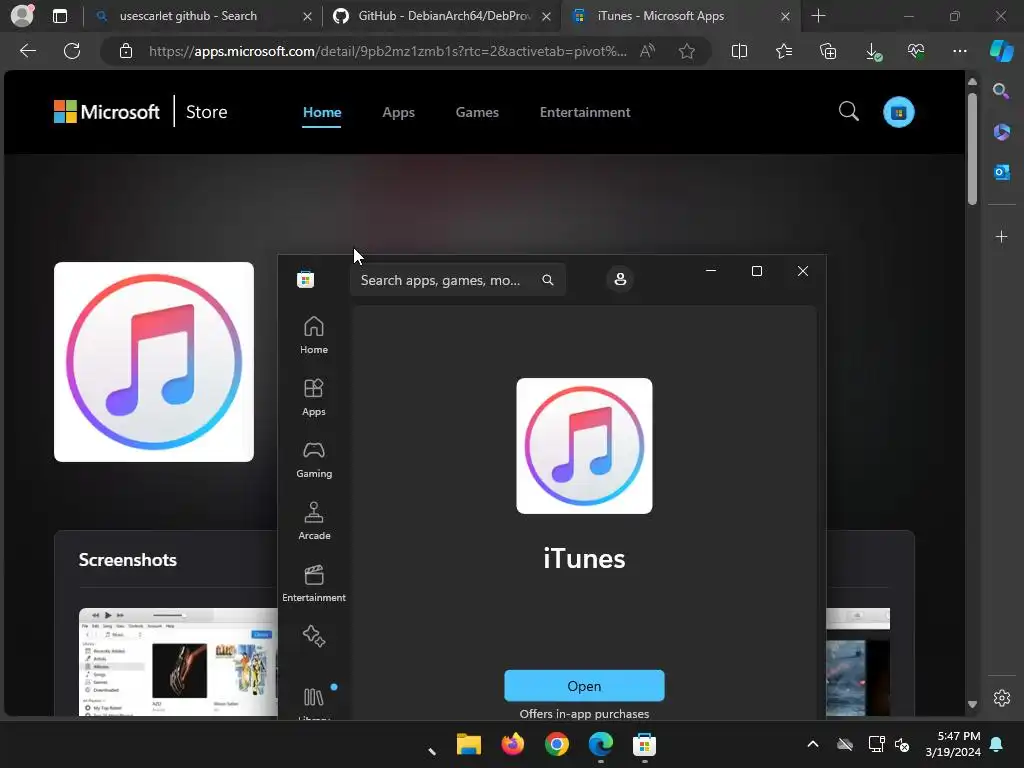Screen dimensions: 1024x768
Task: Open Copilot in the Edge sidebar
Action: point(1001,51)
